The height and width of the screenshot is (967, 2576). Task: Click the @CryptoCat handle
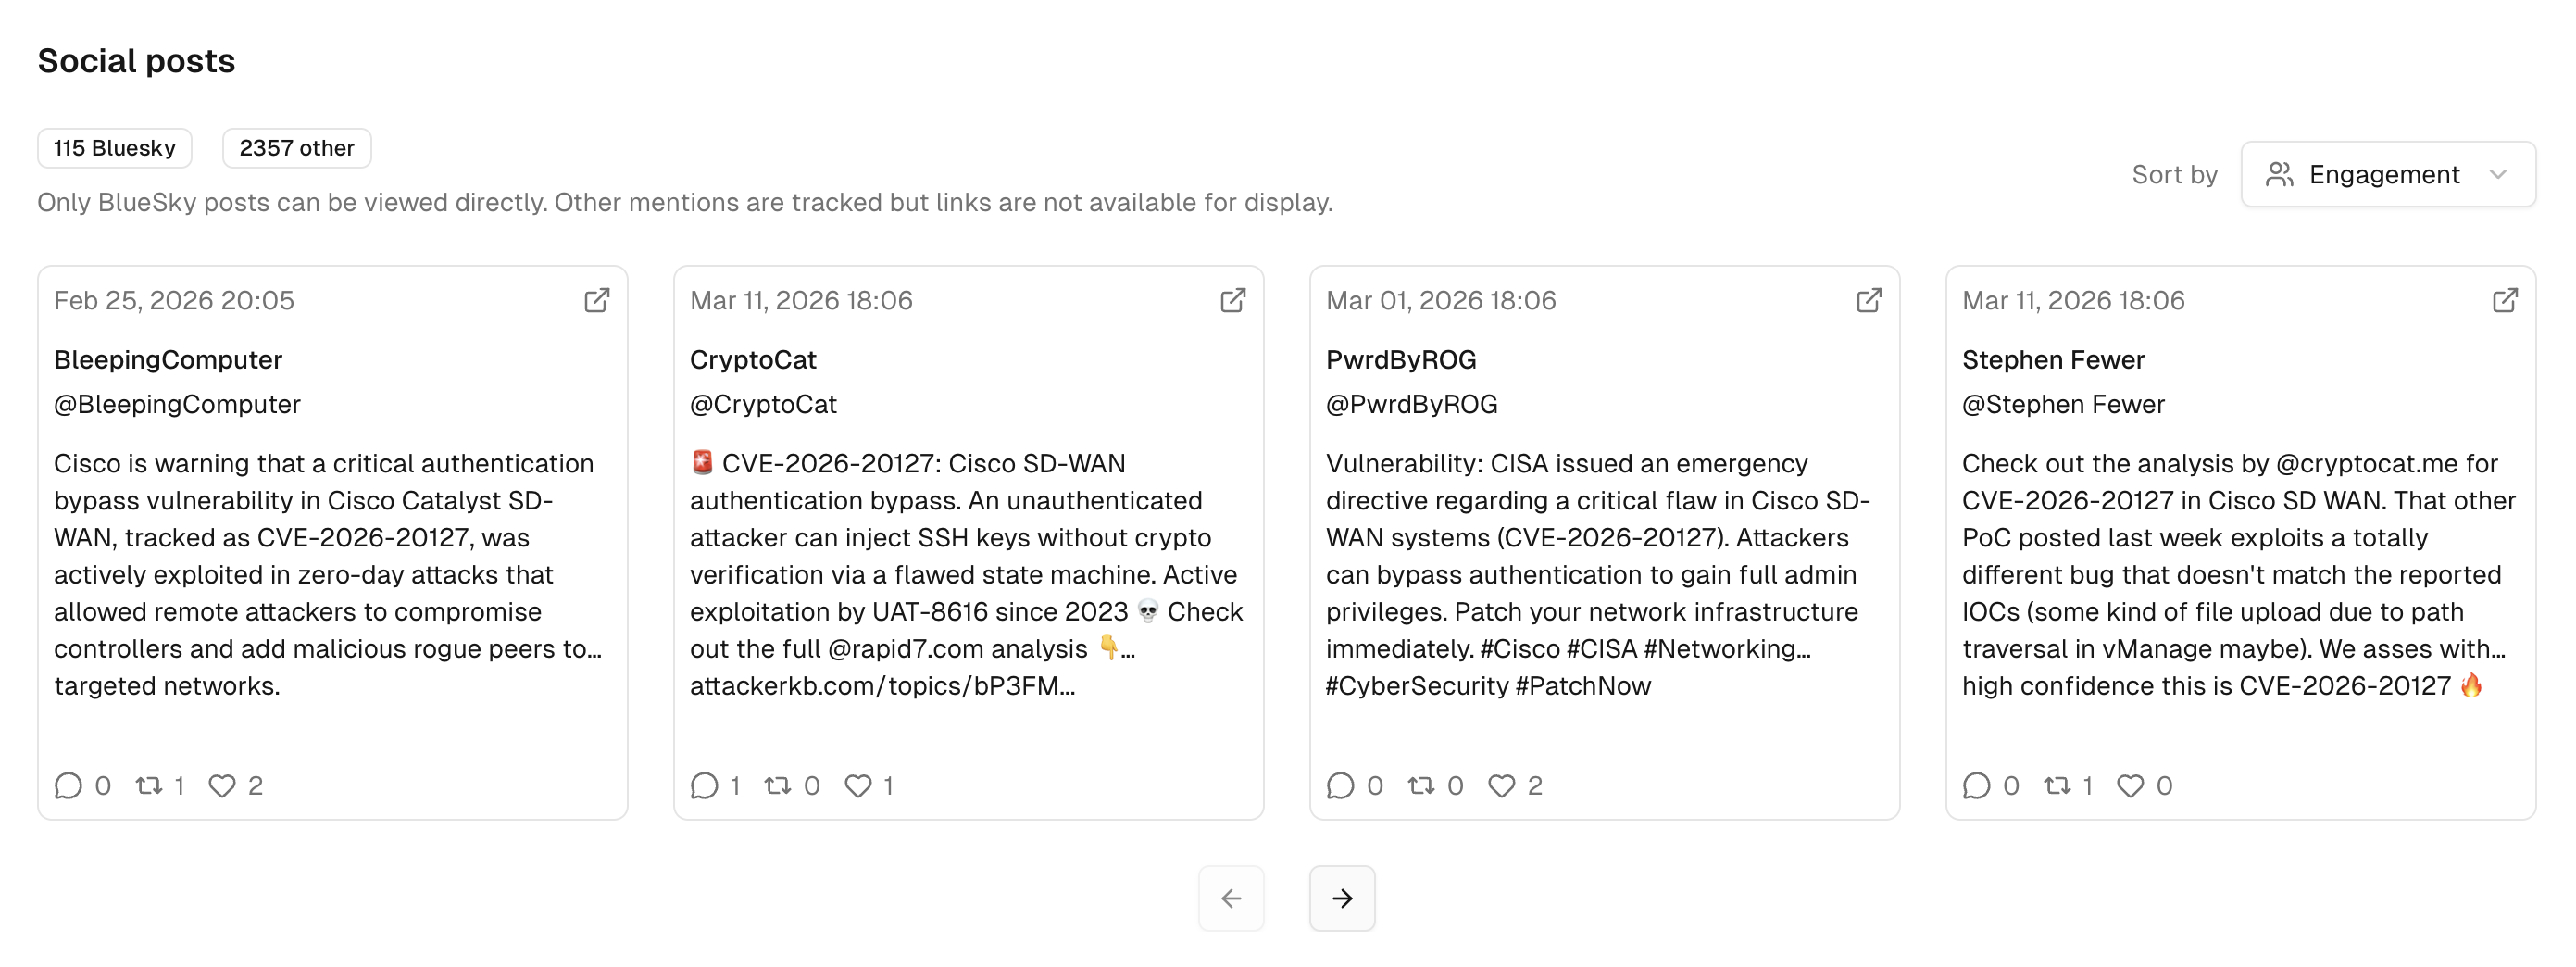click(763, 404)
